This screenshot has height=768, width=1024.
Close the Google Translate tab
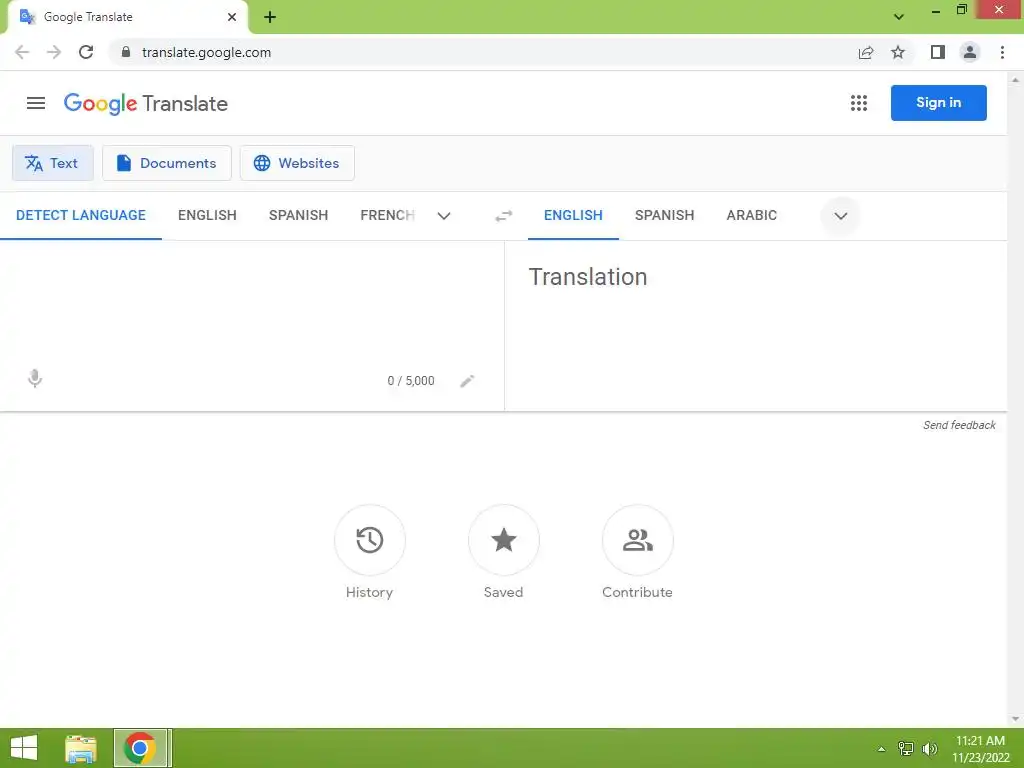[x=232, y=17]
